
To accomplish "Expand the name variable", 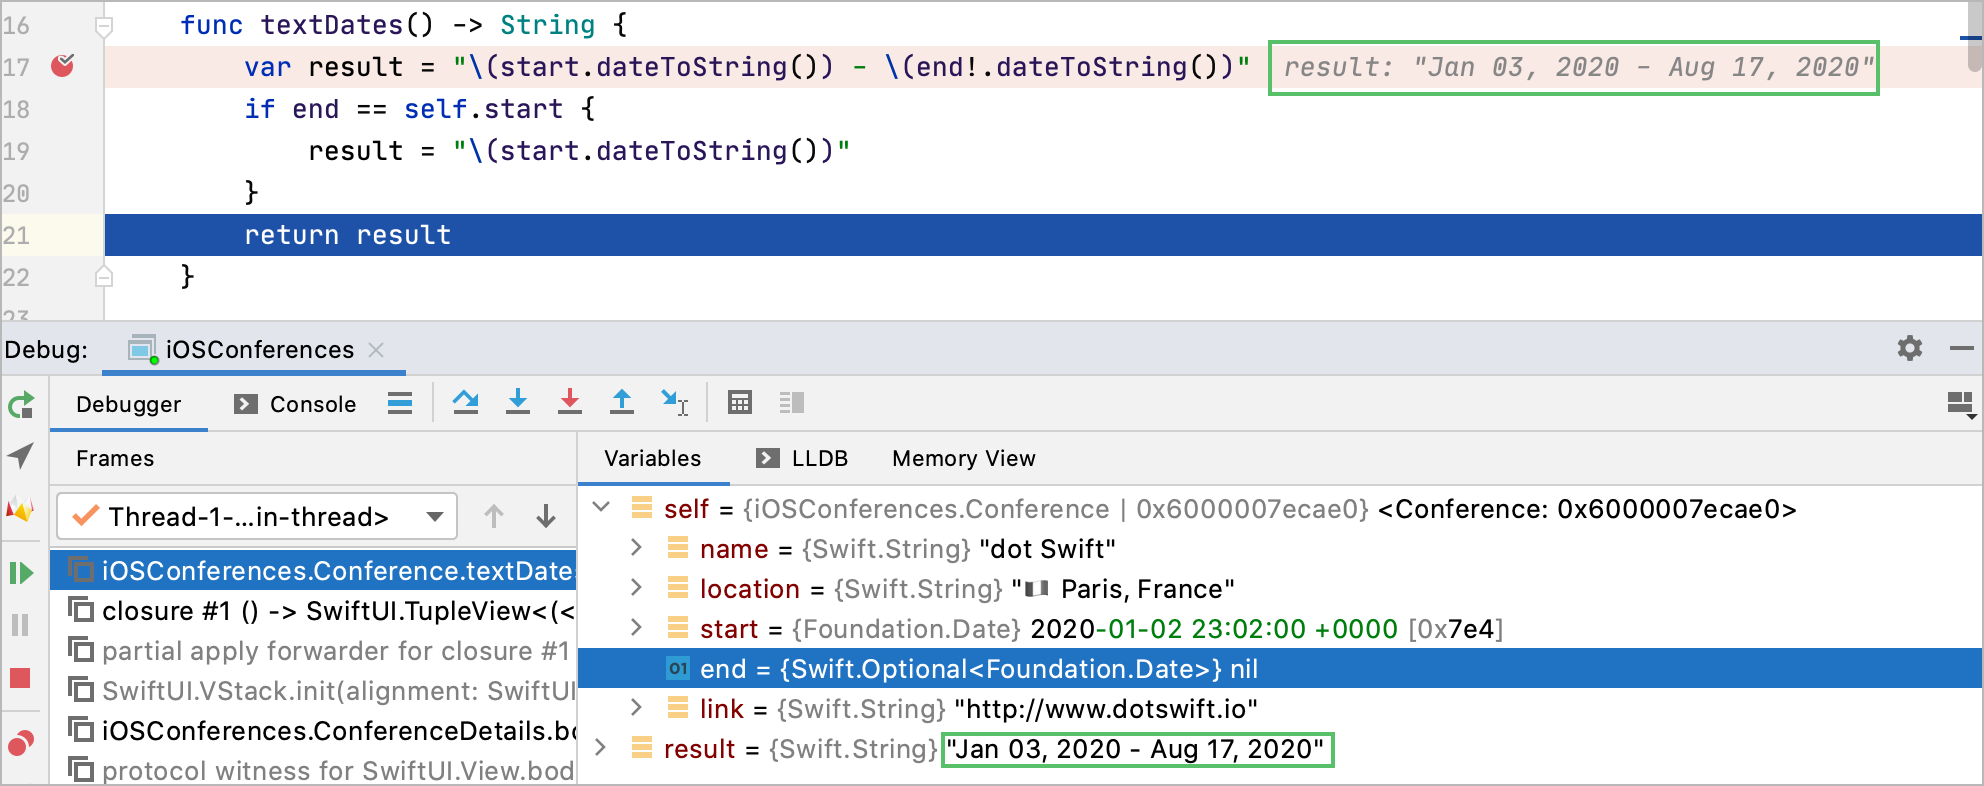I will (x=636, y=547).
